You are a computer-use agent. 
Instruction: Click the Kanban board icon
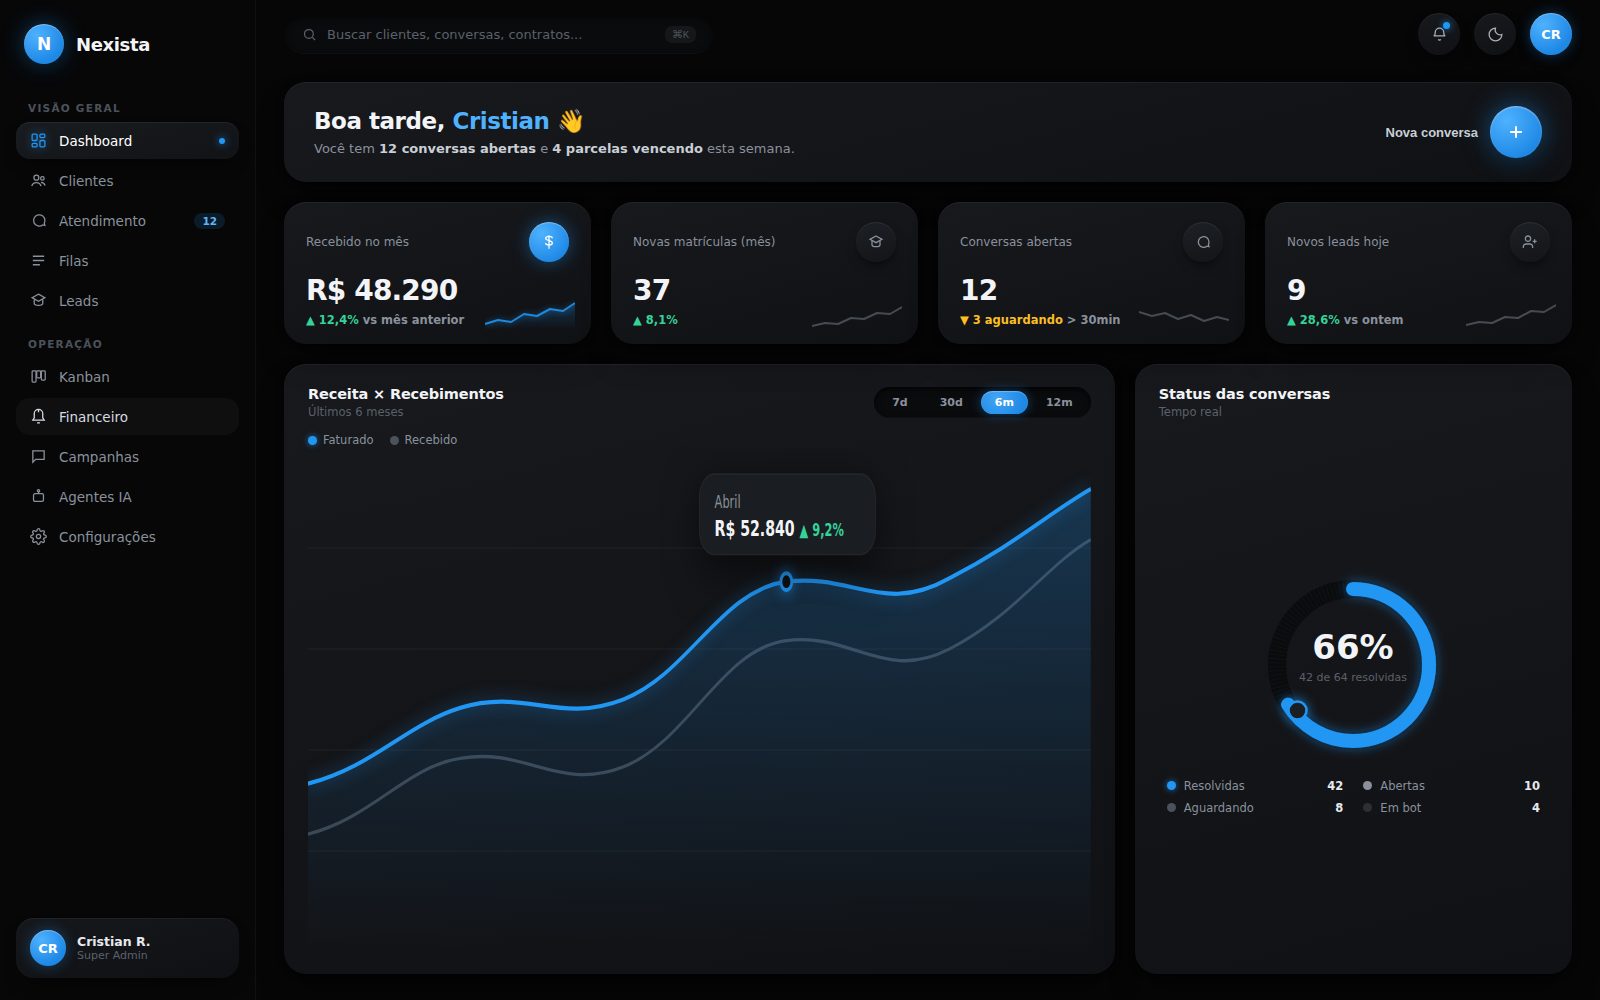[x=38, y=377]
